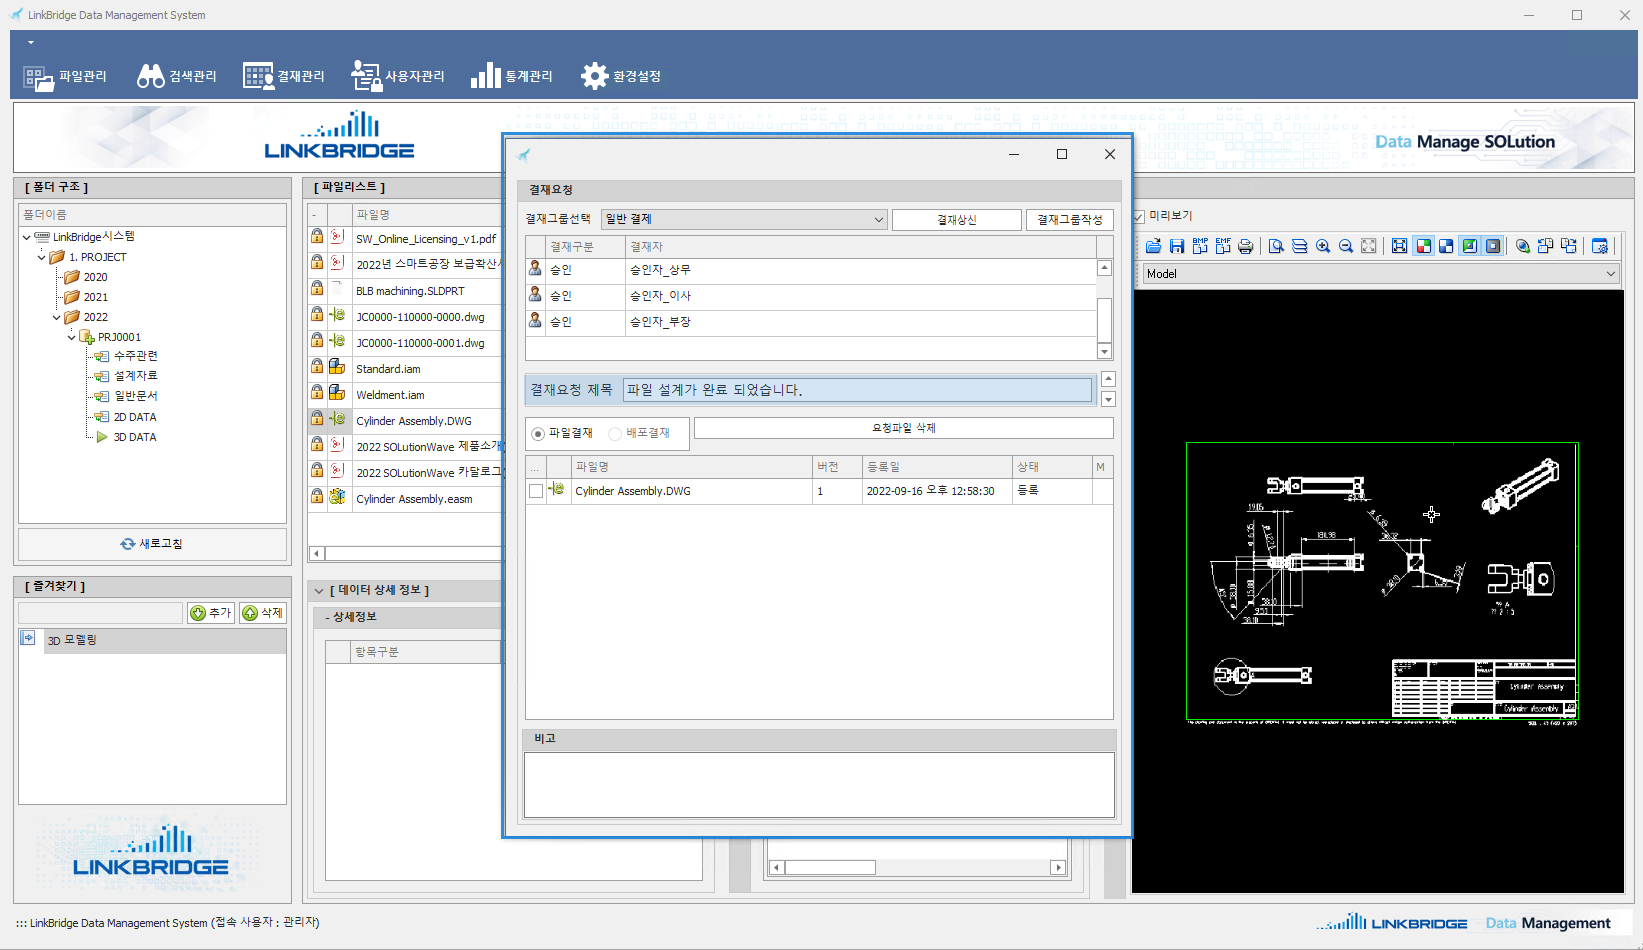Open the 파일관리 menu
The width and height of the screenshot is (1643, 950).
[66, 76]
